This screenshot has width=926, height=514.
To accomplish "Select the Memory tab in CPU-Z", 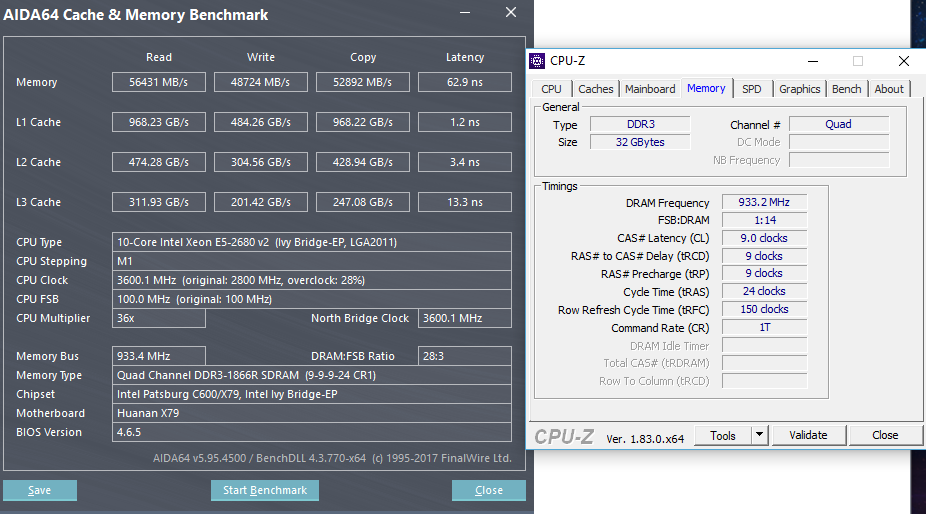I will point(706,88).
